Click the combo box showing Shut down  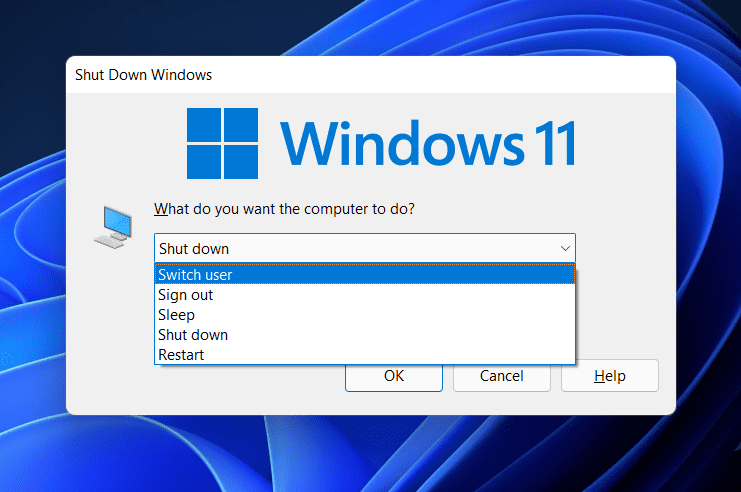coord(350,248)
